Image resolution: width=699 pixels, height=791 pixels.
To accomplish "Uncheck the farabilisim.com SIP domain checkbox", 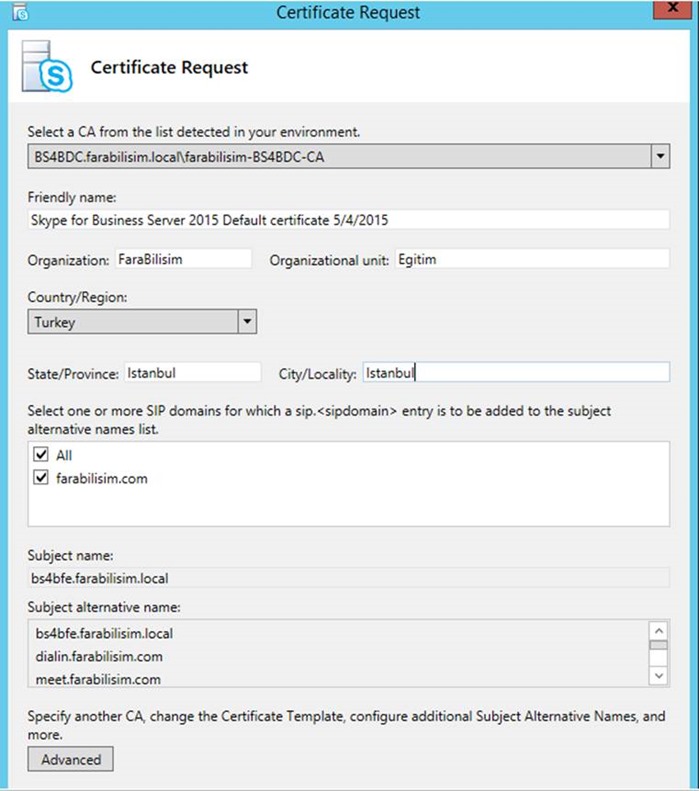I will (41, 477).
